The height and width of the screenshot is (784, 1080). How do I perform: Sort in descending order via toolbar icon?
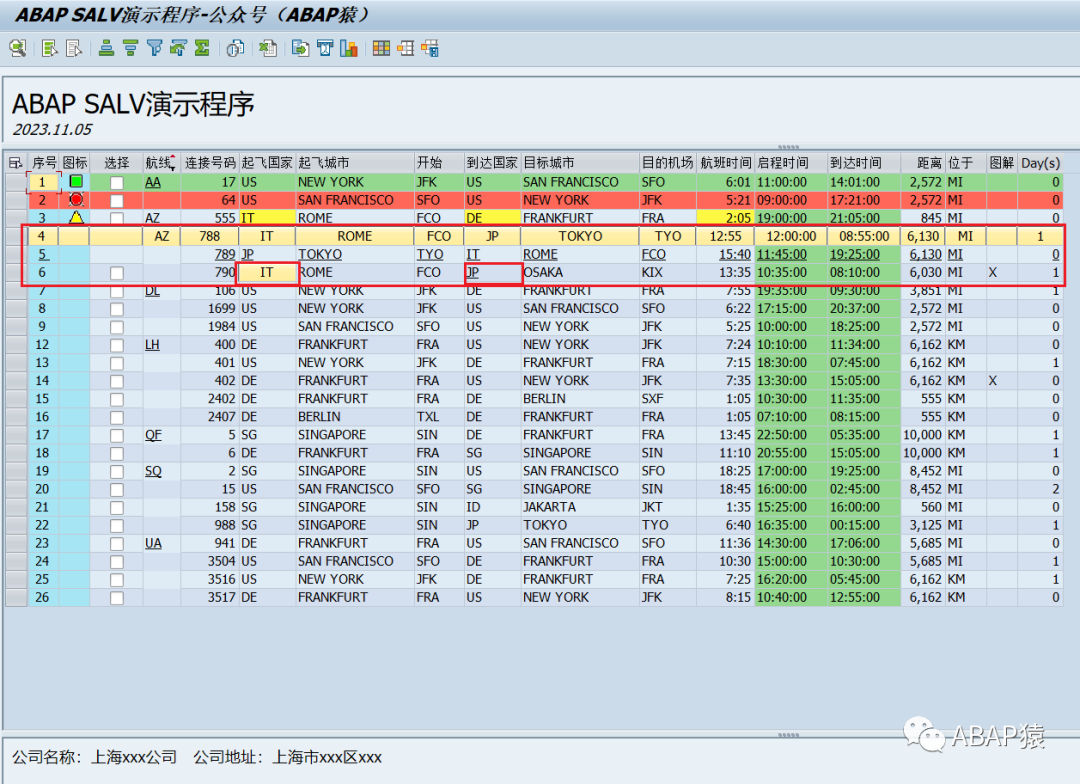click(x=130, y=48)
